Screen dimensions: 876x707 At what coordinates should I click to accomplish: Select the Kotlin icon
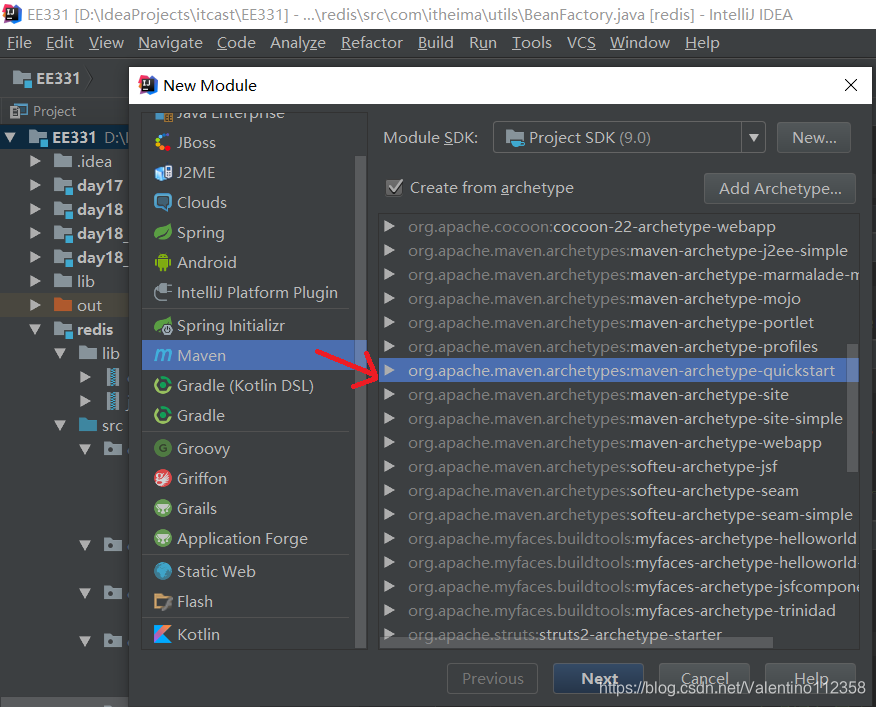point(163,634)
